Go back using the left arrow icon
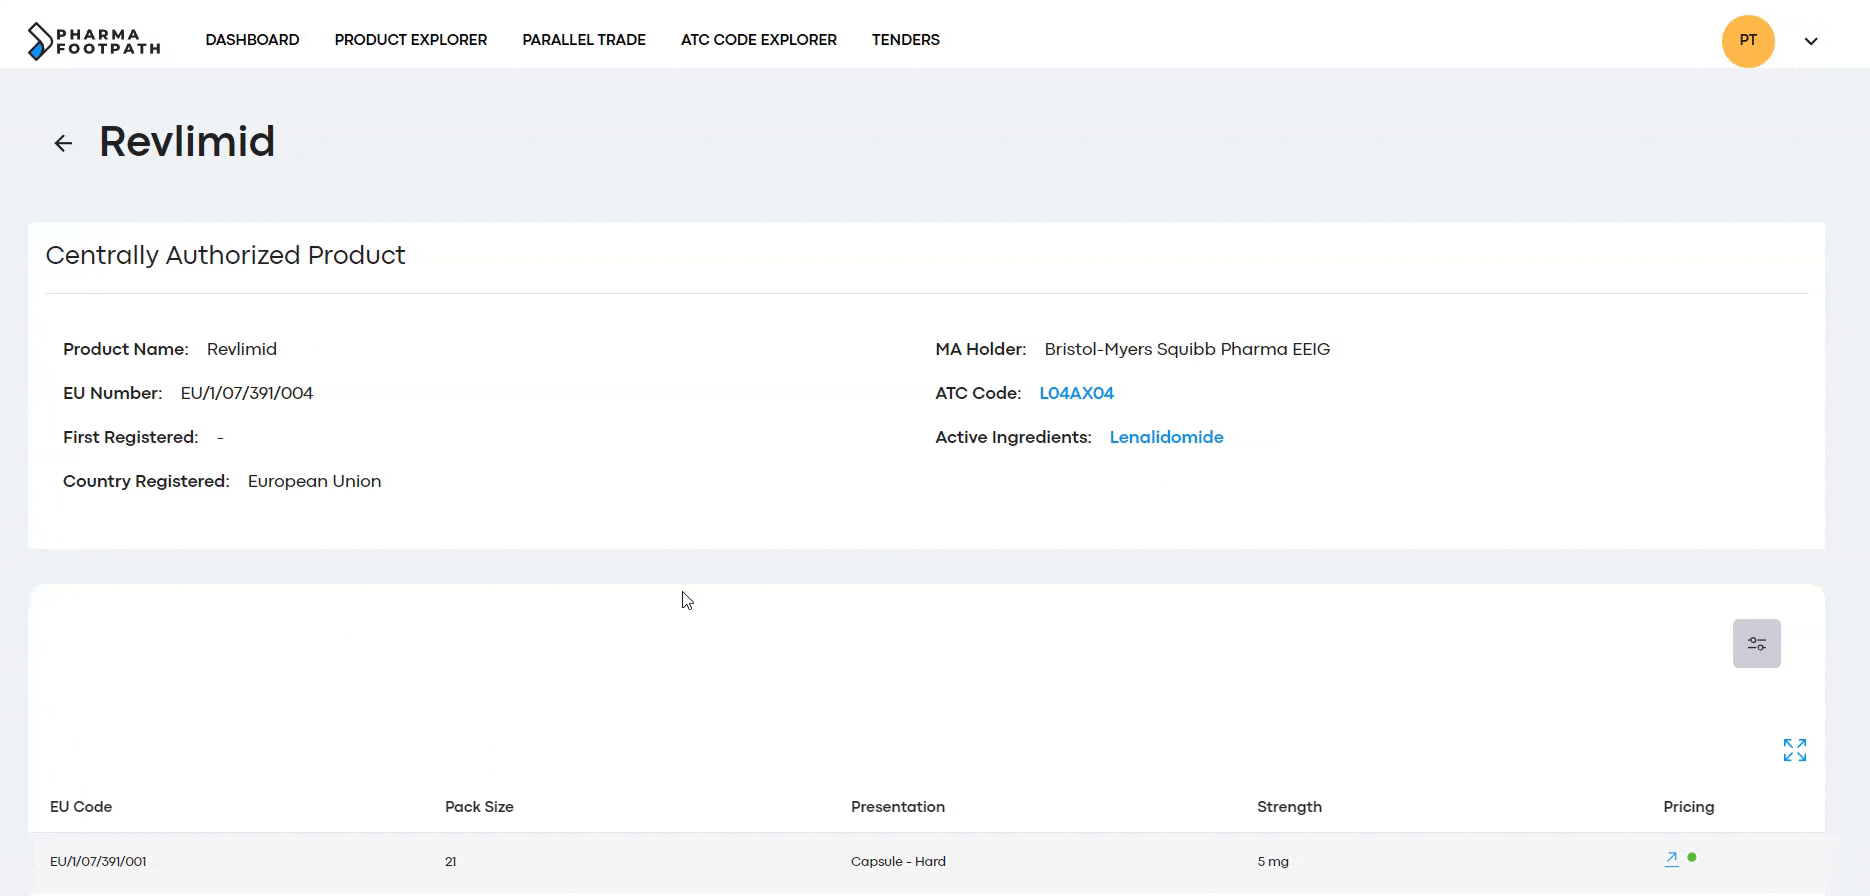Screen dimensions: 1870x896 pos(63,143)
